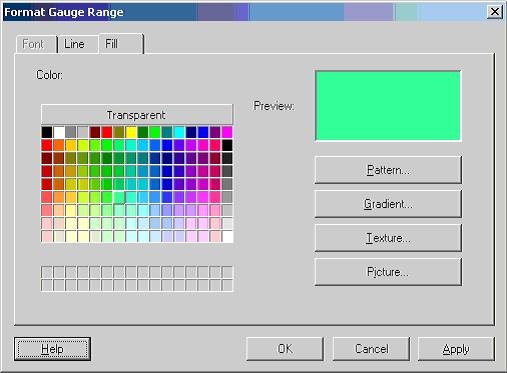The width and height of the screenshot is (507, 373).
Task: Click the Help button
Action: 52,349
